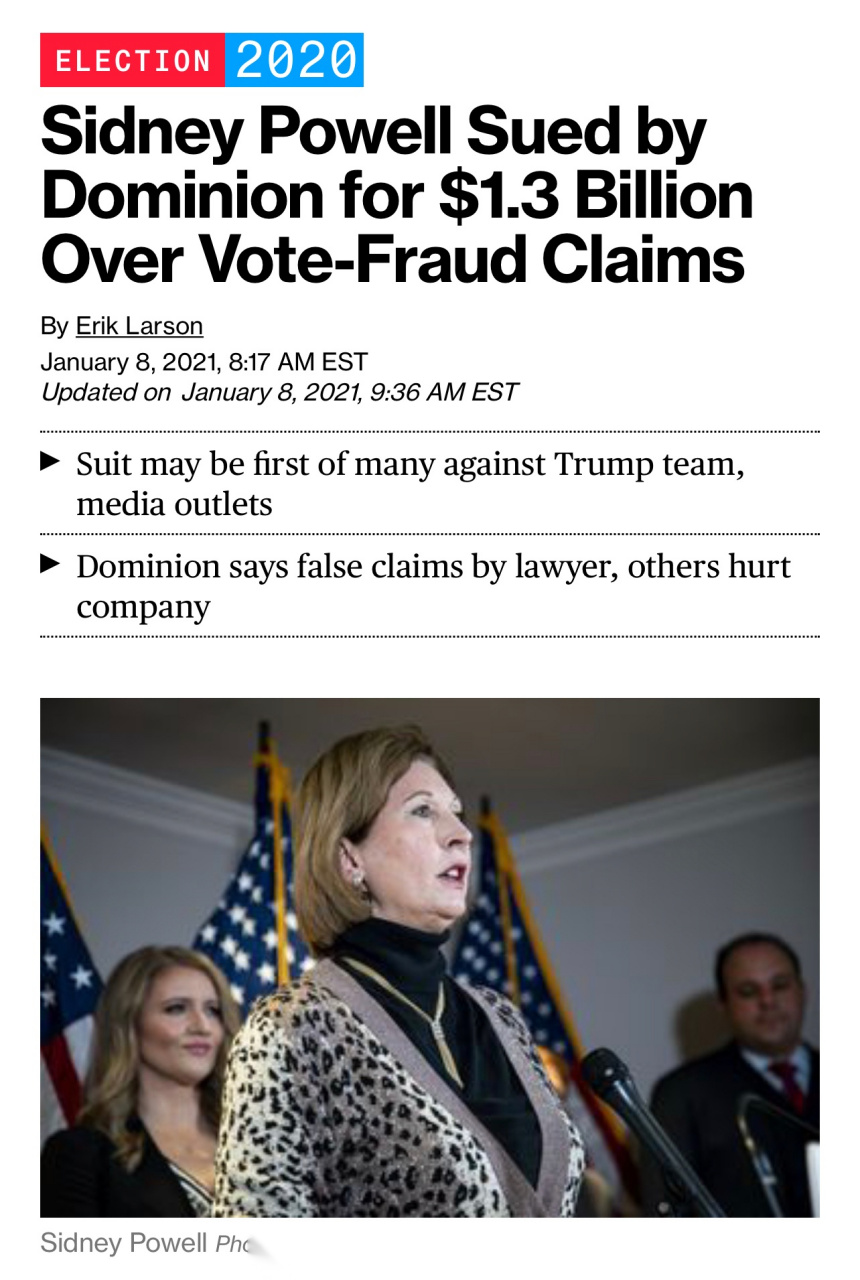Click the "Sidney Powell" photo caption
860x1280 pixels.
click(124, 1243)
